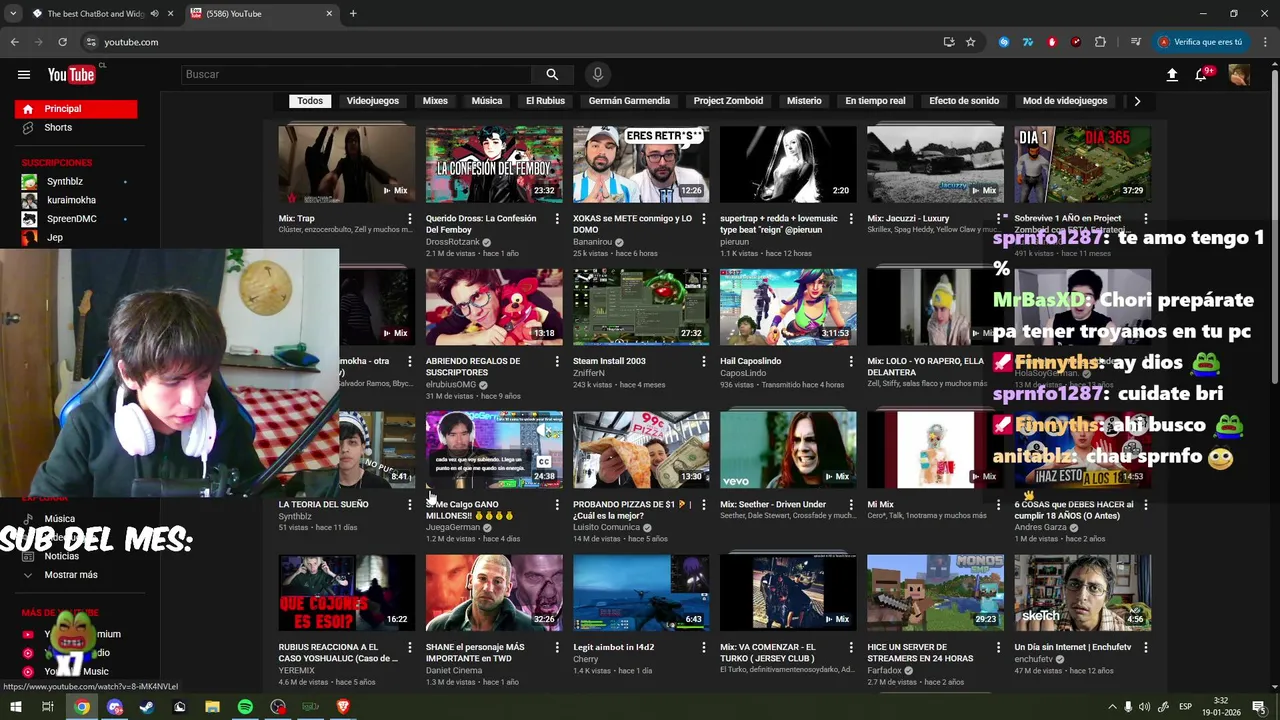Open options for Querido Dross video
Viewport: 1280px width, 720px height.
(556, 219)
